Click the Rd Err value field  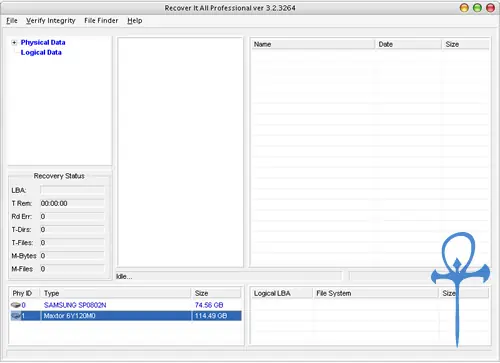(72, 216)
